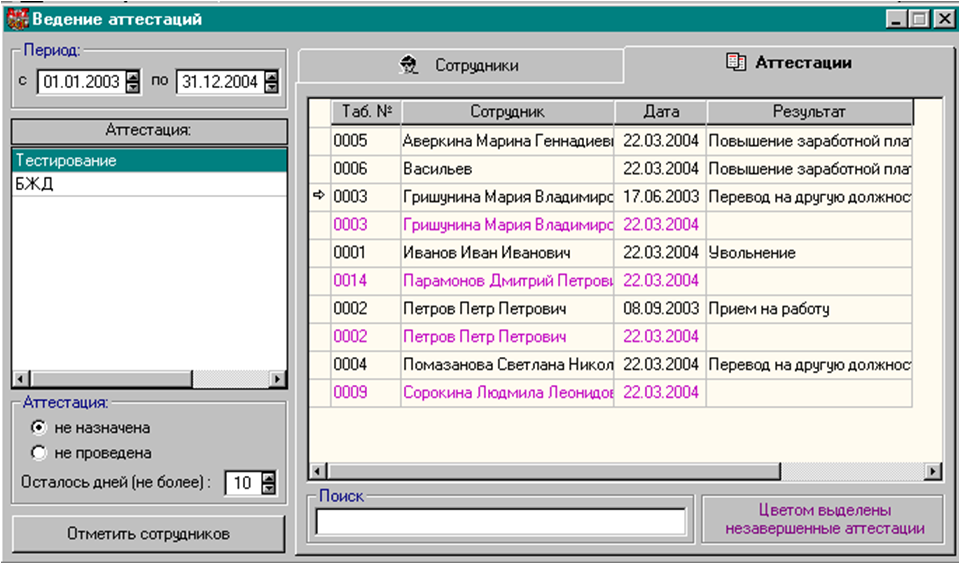This screenshot has height=564, width=960.
Task: Click the Отметить сотрудников button
Action: click(149, 534)
